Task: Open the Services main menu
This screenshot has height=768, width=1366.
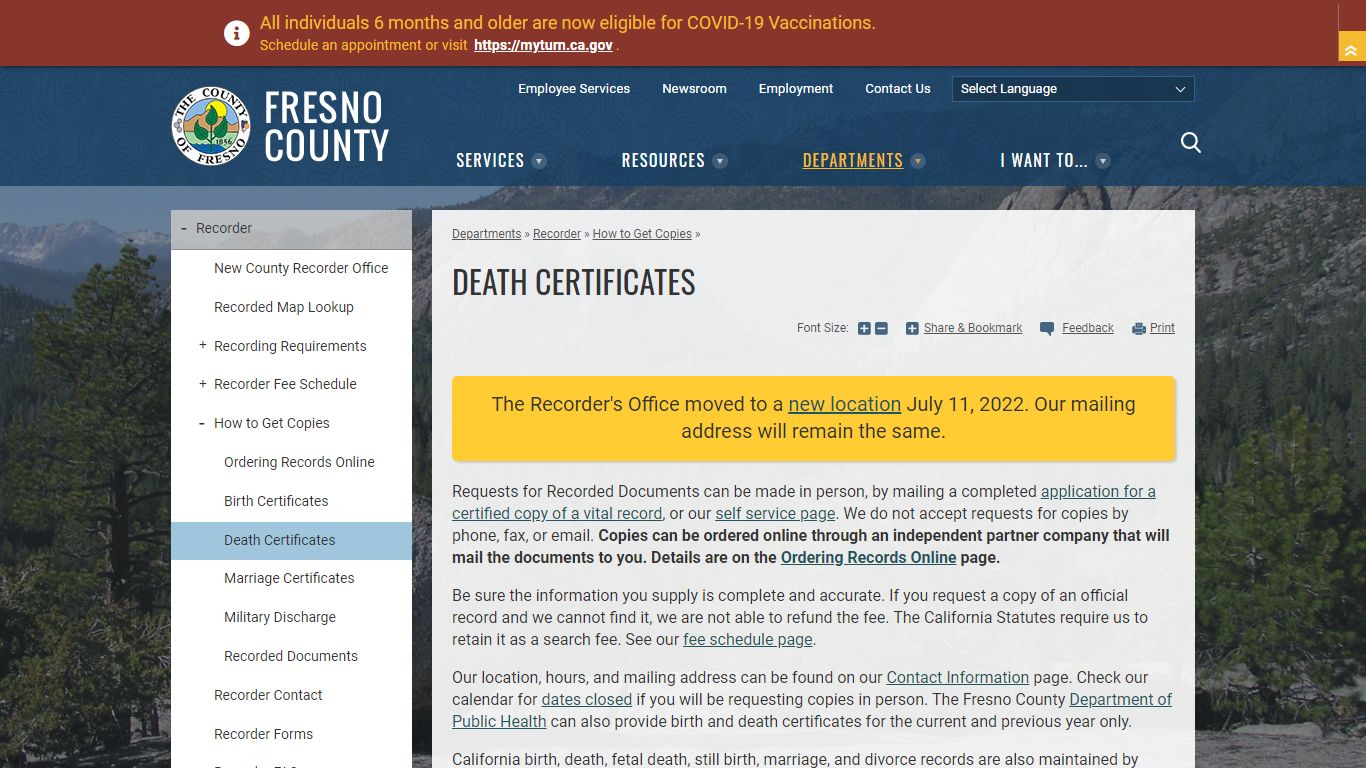Action: [490, 160]
